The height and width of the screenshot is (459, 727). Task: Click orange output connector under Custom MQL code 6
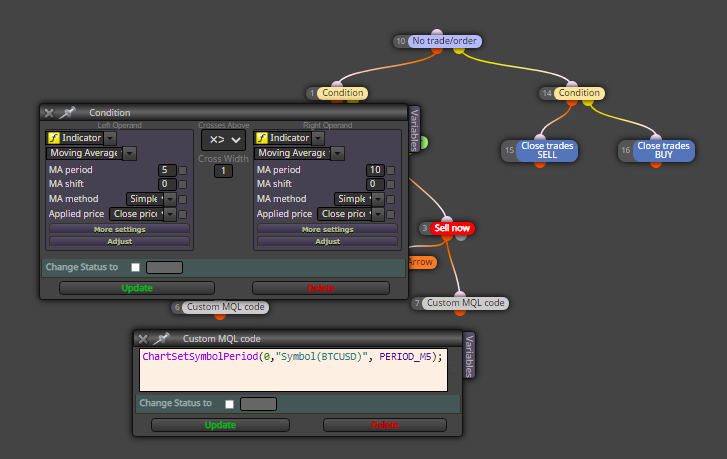[220, 316]
